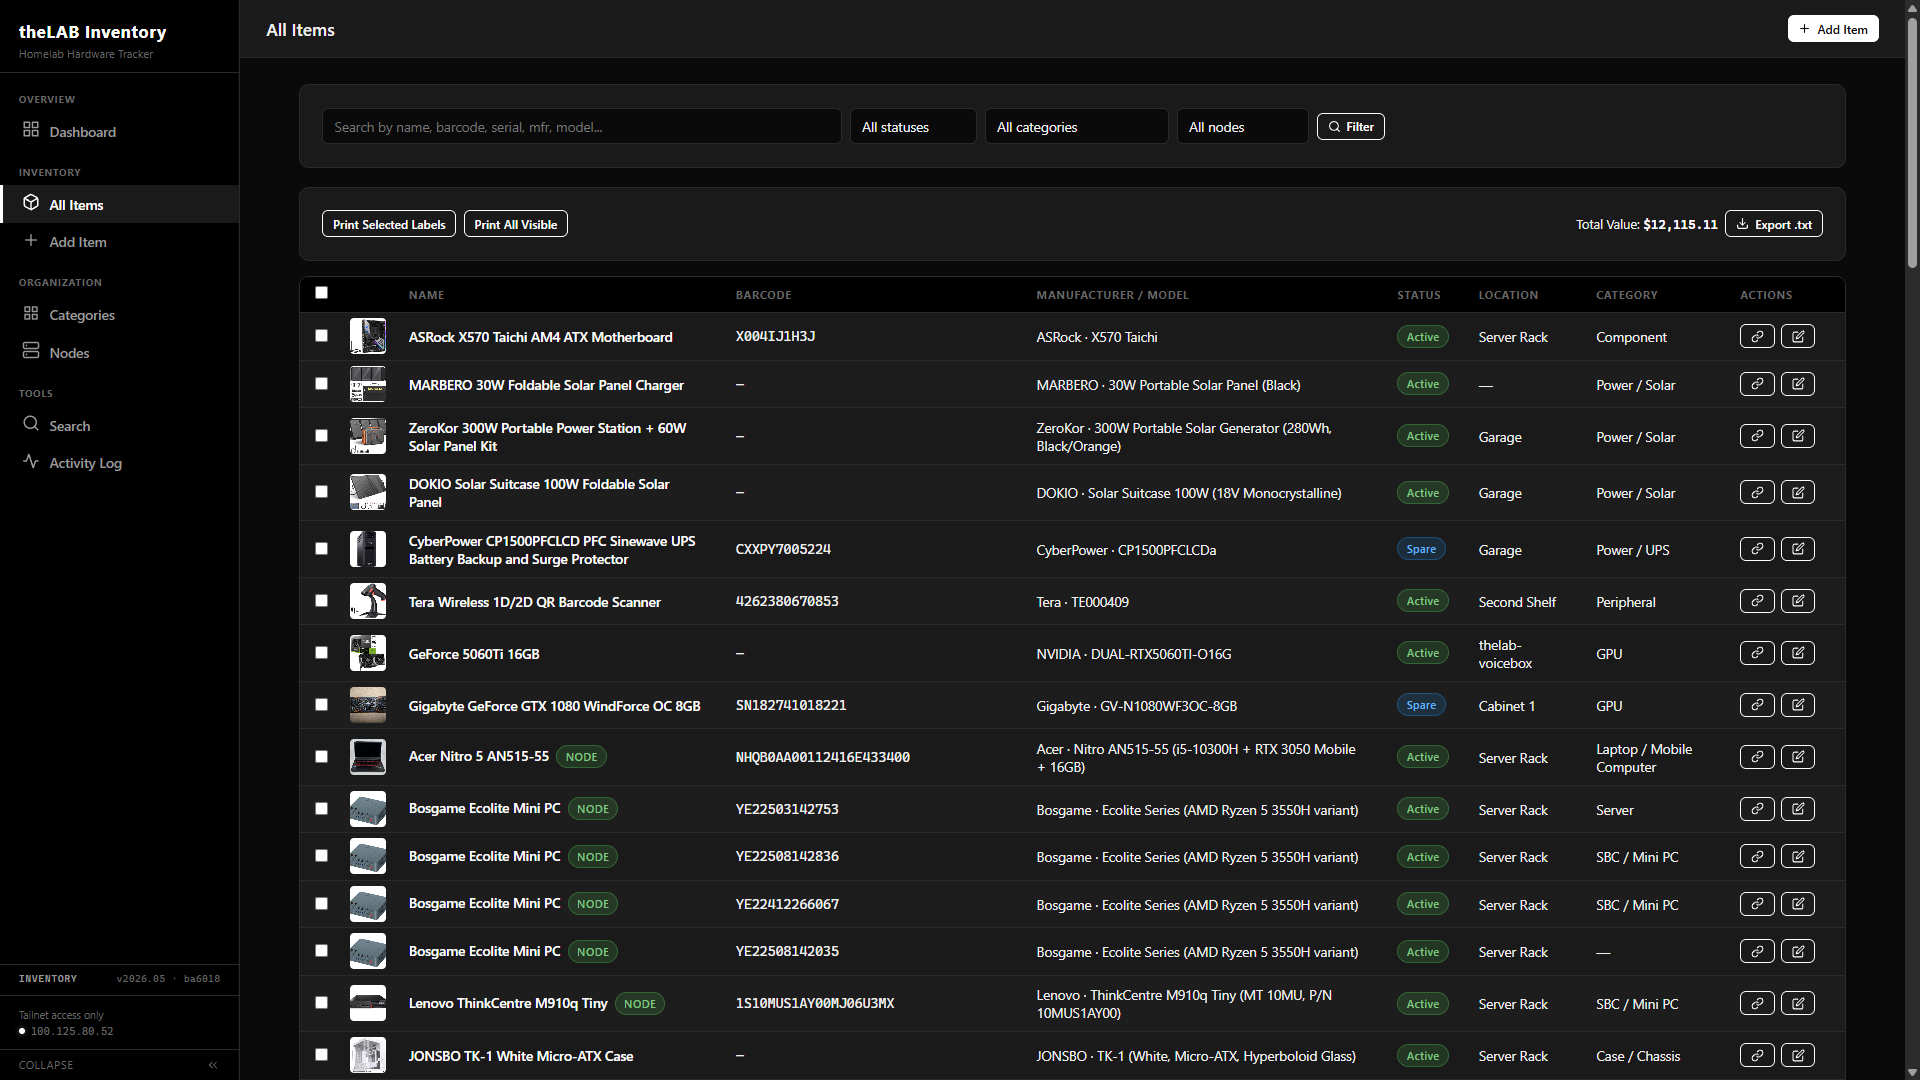This screenshot has width=1920, height=1080.
Task: Open the All nodes dropdown
Action: (x=1242, y=127)
